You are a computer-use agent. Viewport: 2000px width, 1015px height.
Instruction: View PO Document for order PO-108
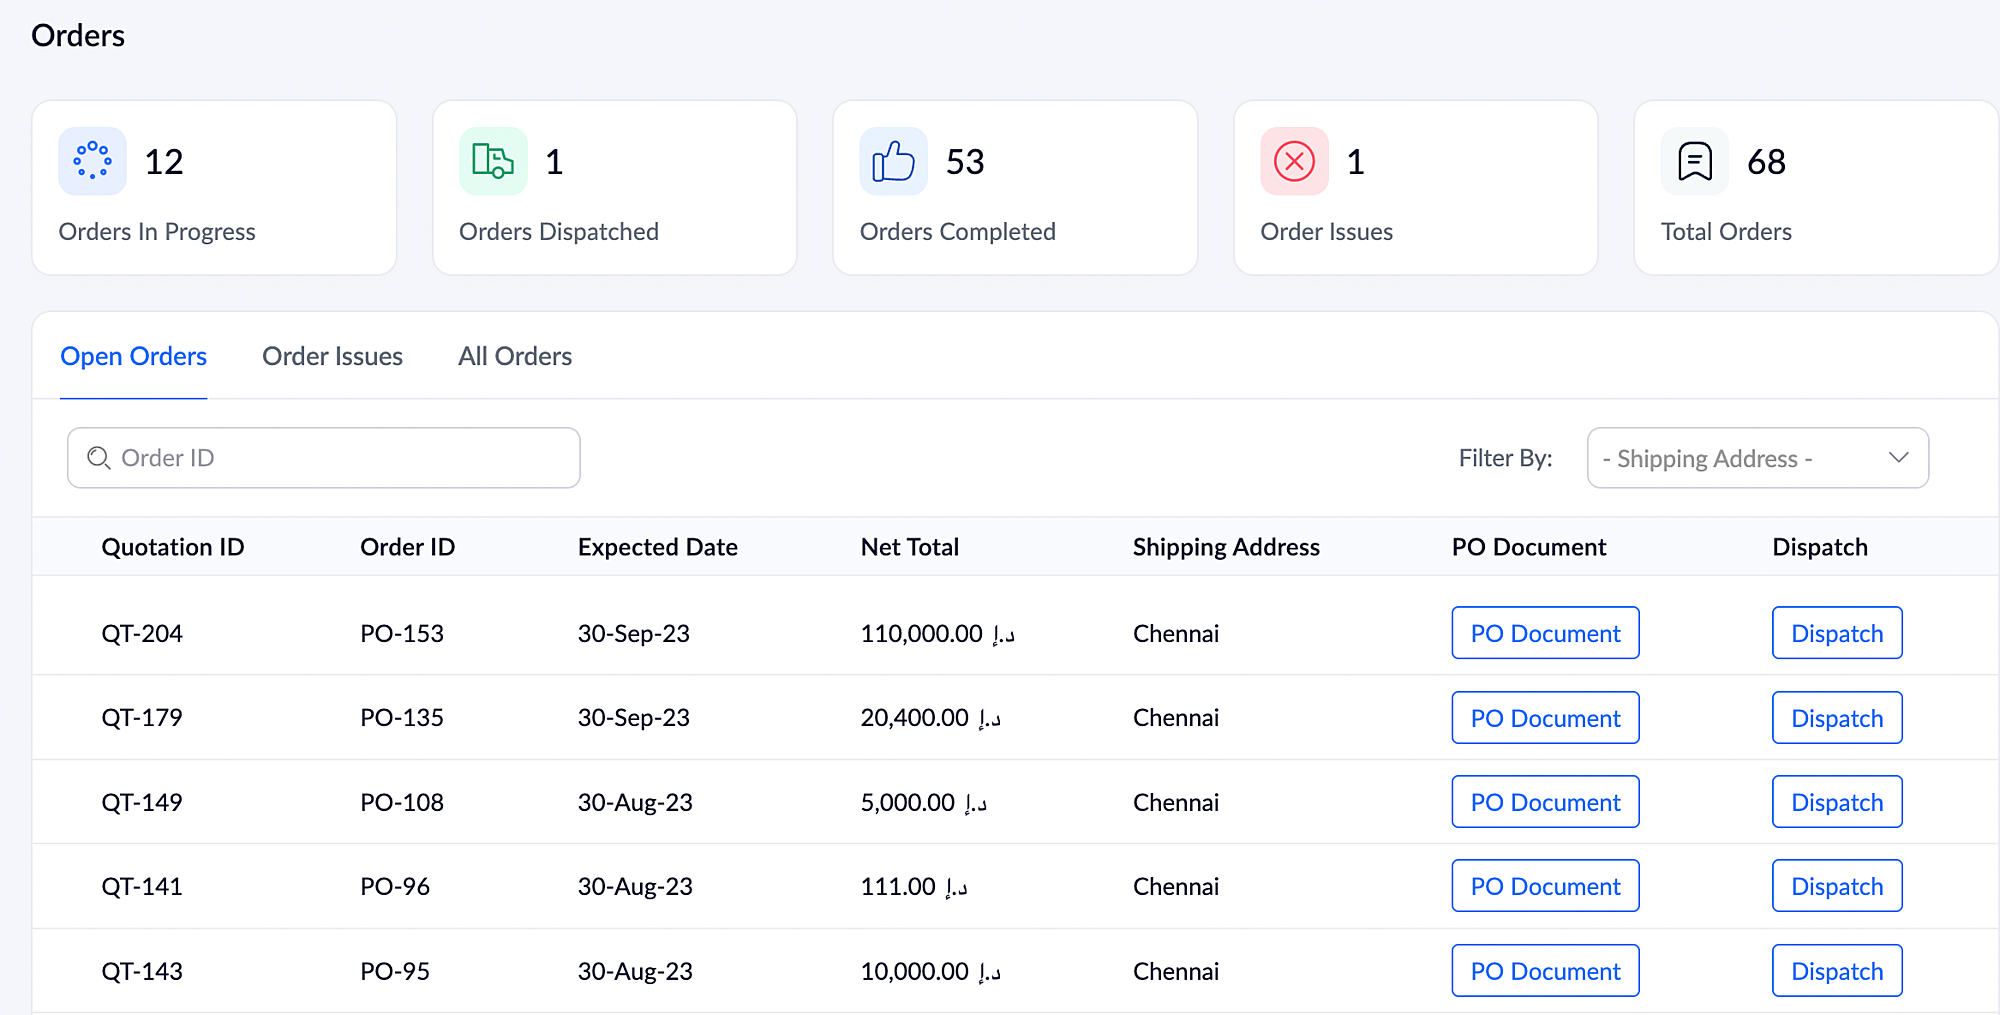click(x=1545, y=802)
